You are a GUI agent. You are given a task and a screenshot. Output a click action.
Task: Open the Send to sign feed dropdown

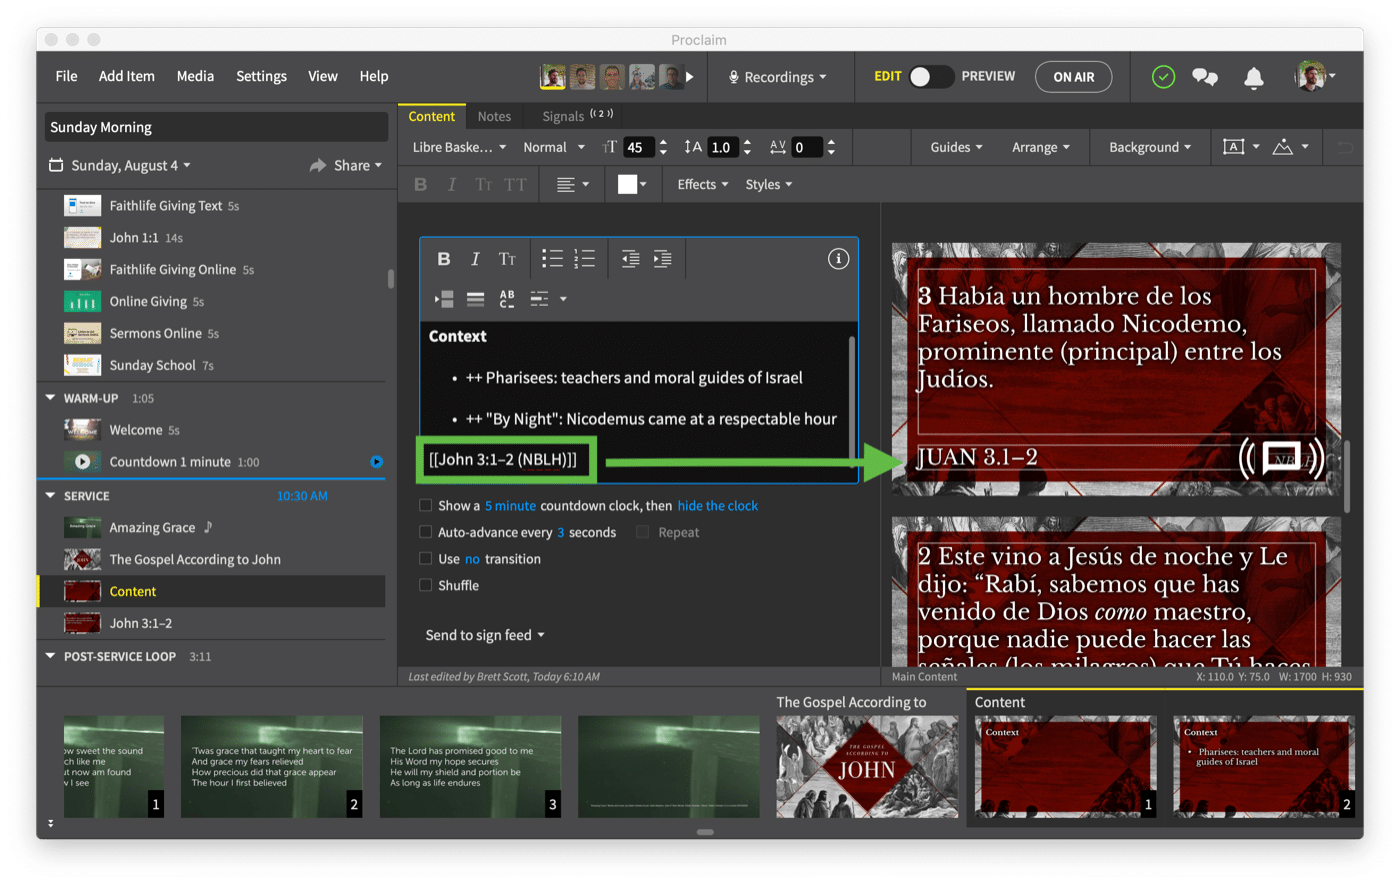click(485, 636)
